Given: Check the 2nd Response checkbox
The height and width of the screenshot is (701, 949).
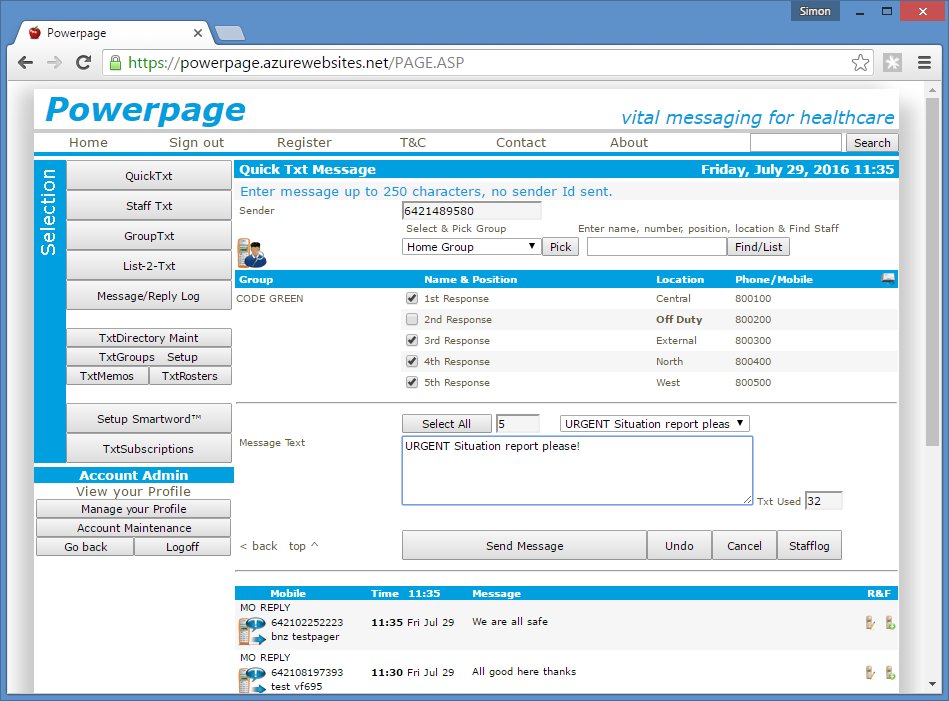Looking at the screenshot, I should (412, 320).
